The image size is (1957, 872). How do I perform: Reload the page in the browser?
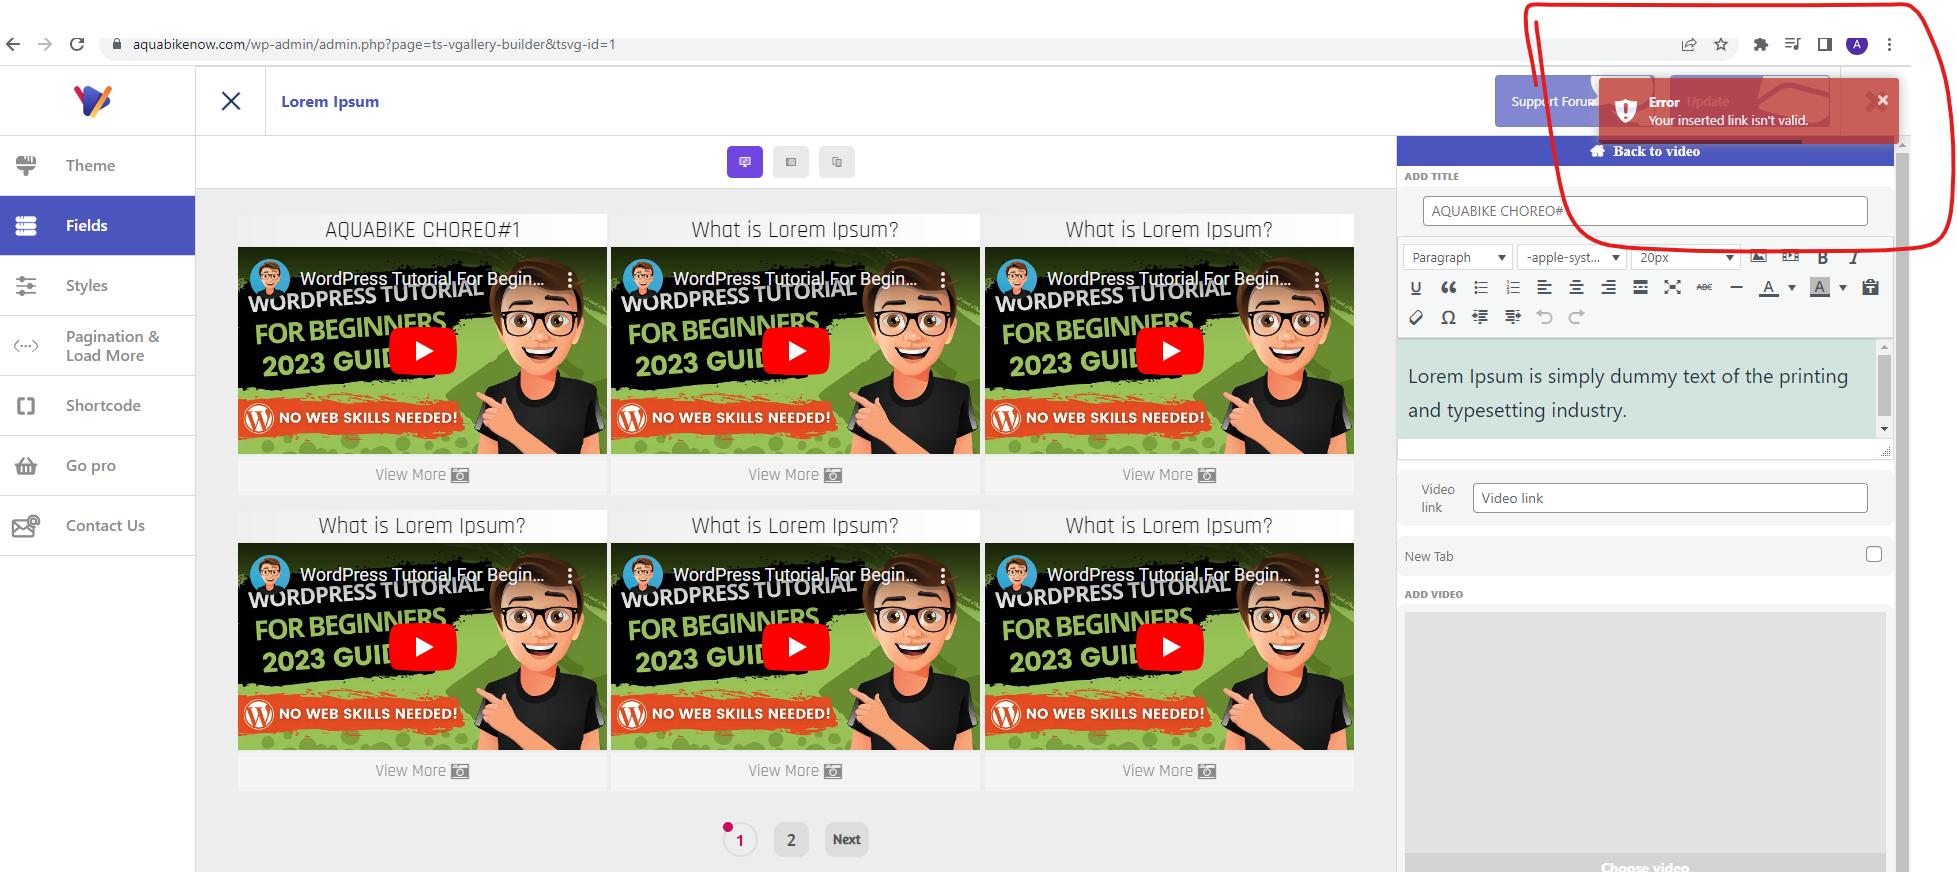77,44
